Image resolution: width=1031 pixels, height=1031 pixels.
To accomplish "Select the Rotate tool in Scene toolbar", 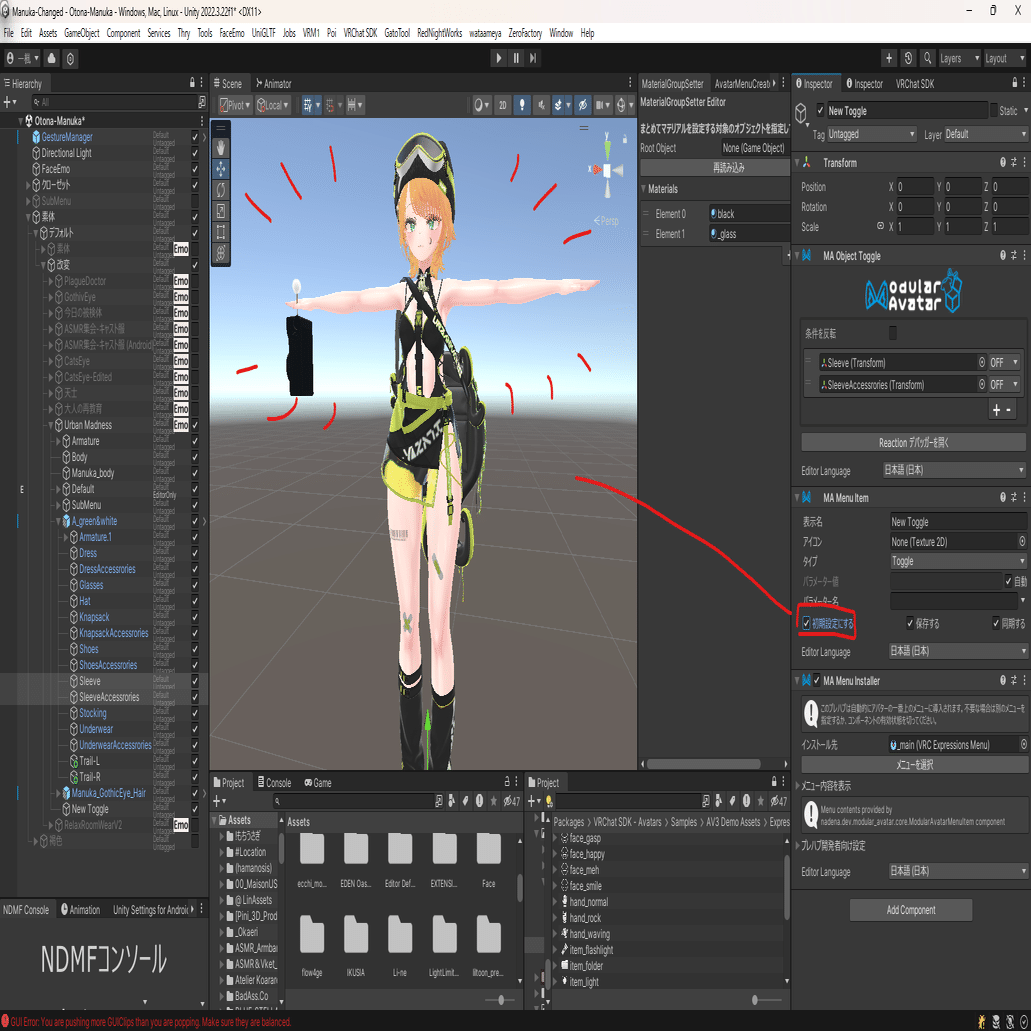I will (x=220, y=189).
